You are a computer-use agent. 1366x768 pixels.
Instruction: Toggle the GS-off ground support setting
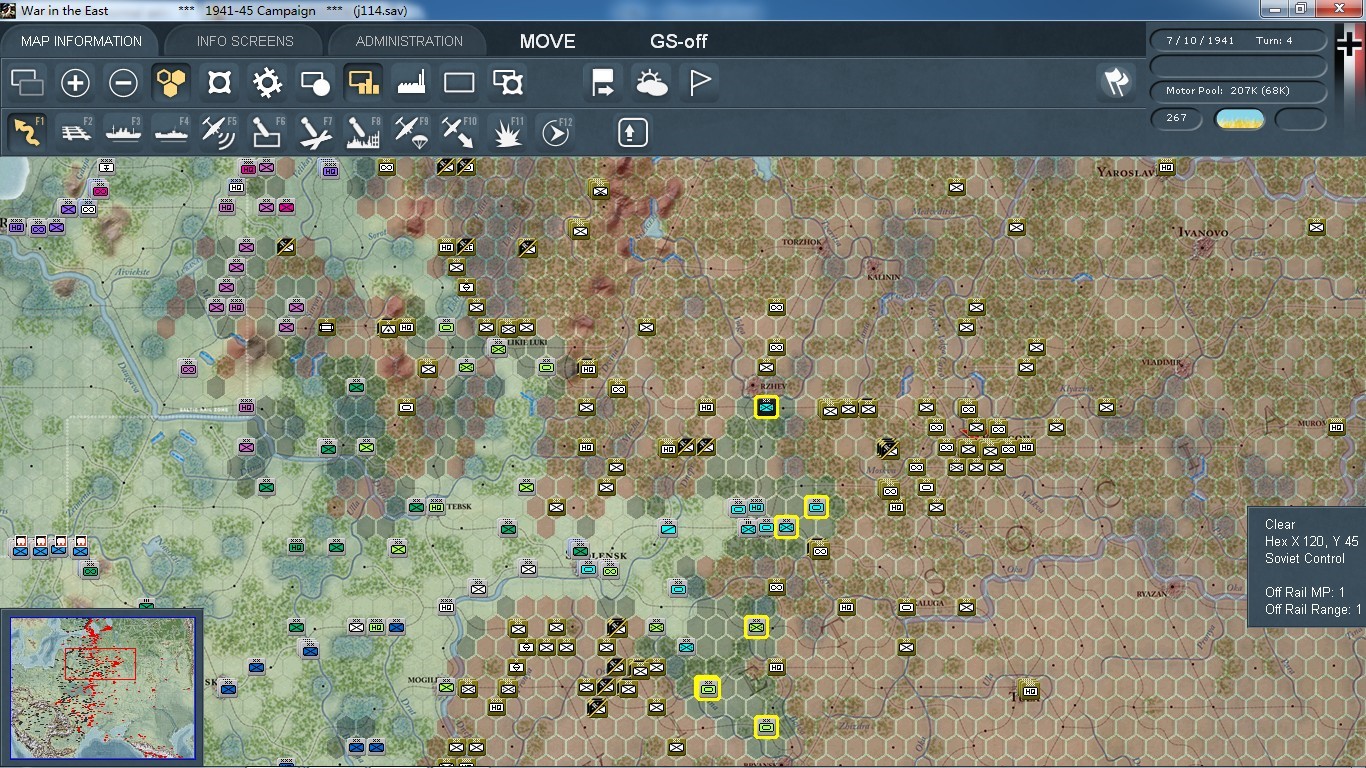click(x=679, y=42)
